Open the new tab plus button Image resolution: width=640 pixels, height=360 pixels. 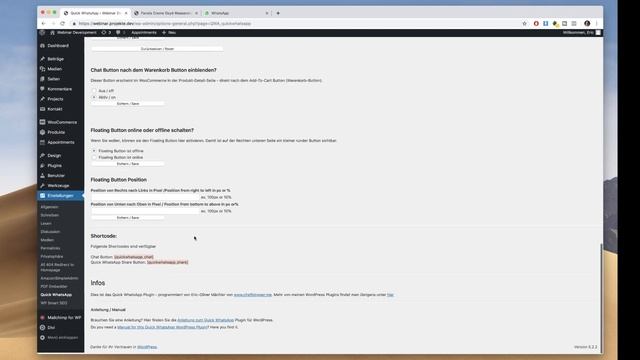(278, 13)
